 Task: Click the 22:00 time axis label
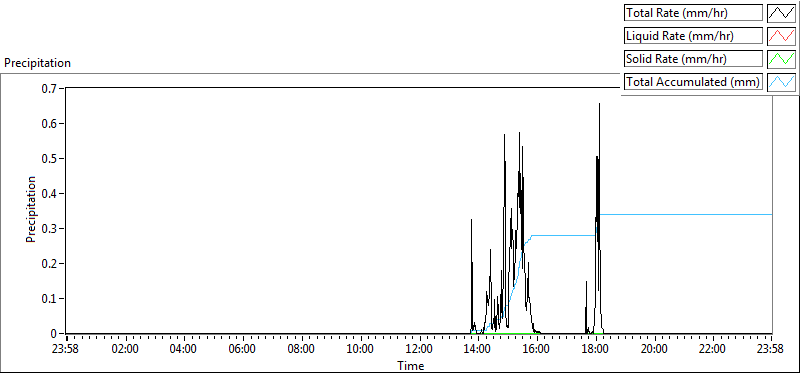pos(713,350)
